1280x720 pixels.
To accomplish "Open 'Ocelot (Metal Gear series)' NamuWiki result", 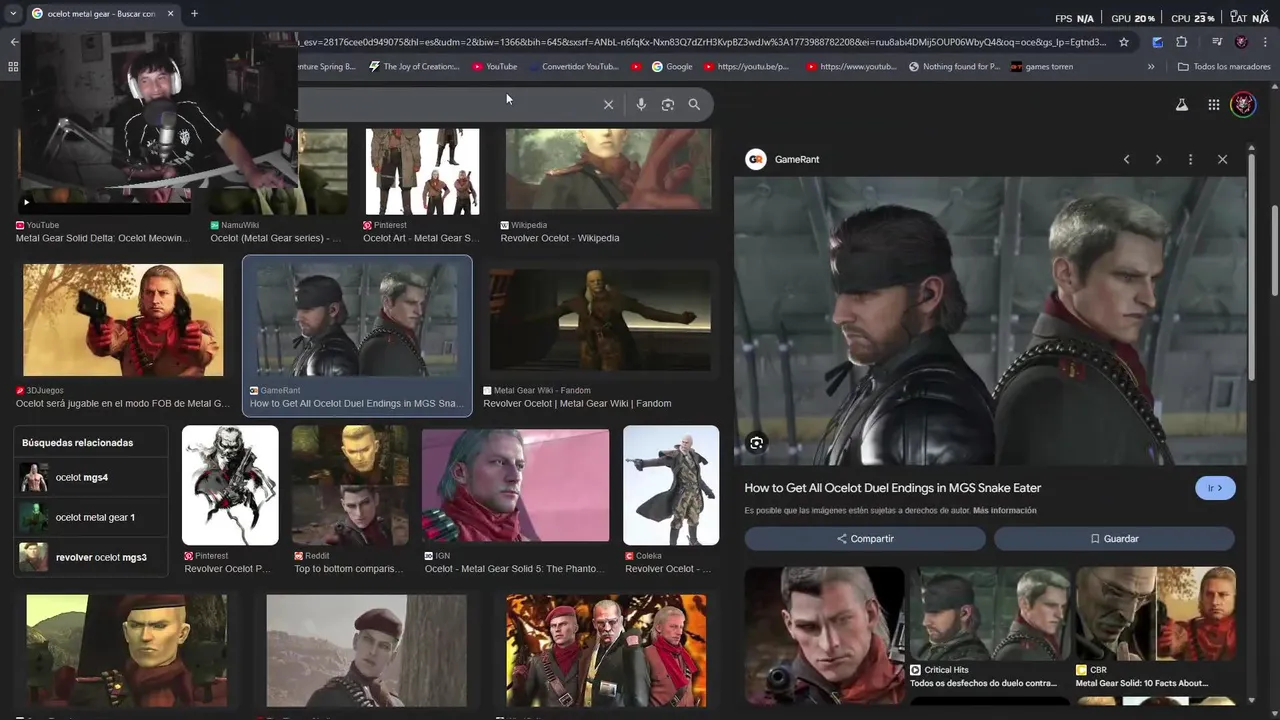I will [x=276, y=238].
